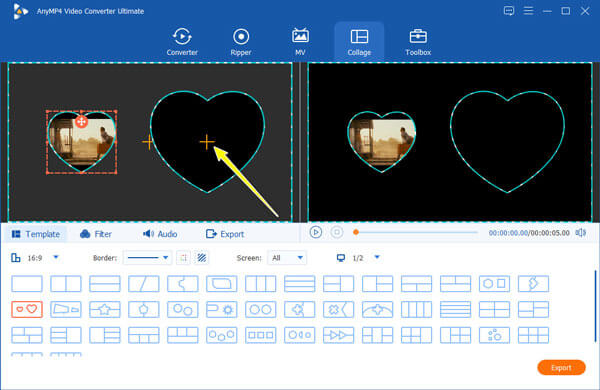This screenshot has height=390, width=600.
Task: Play the collage preview
Action: 316,232
